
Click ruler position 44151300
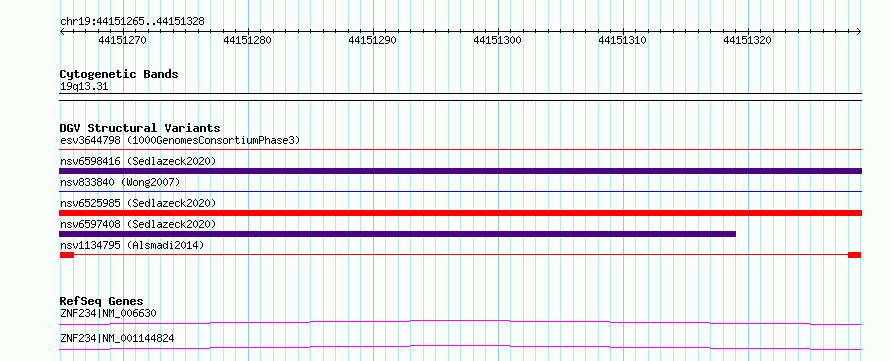click(497, 40)
